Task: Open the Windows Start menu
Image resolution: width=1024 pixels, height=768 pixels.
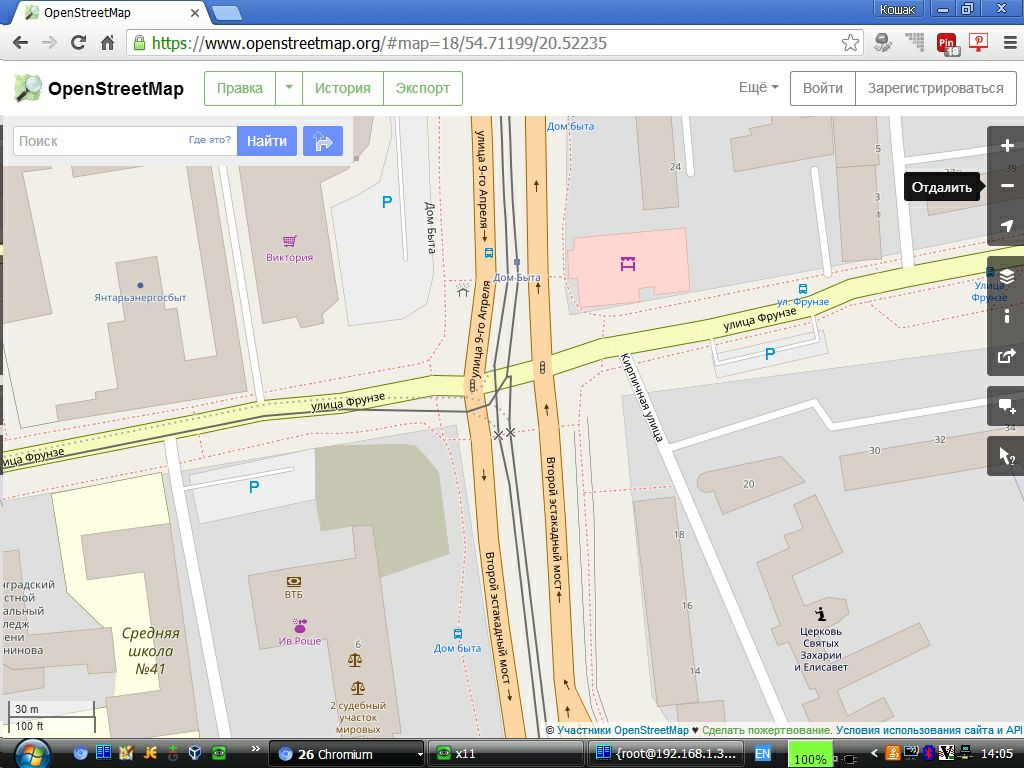Action: click(x=31, y=754)
